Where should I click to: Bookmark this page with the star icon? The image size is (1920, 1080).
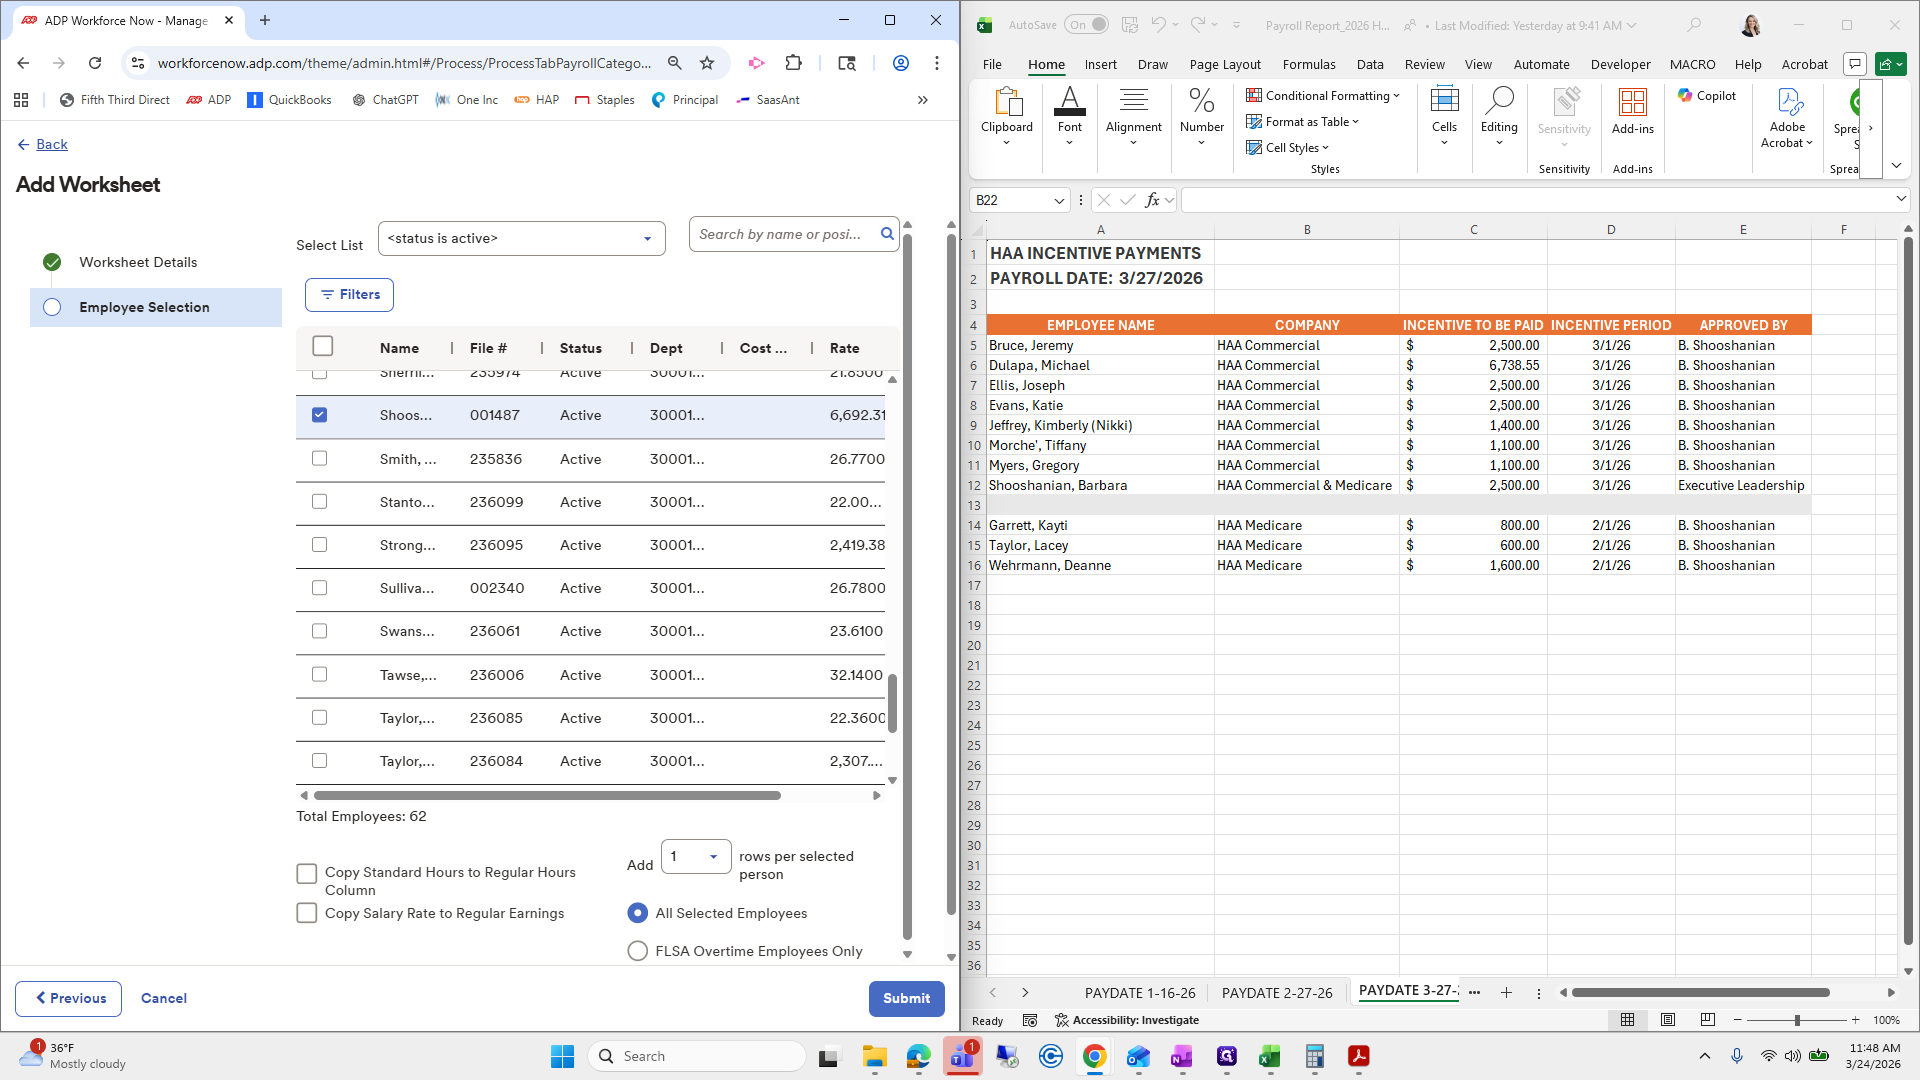click(x=707, y=63)
